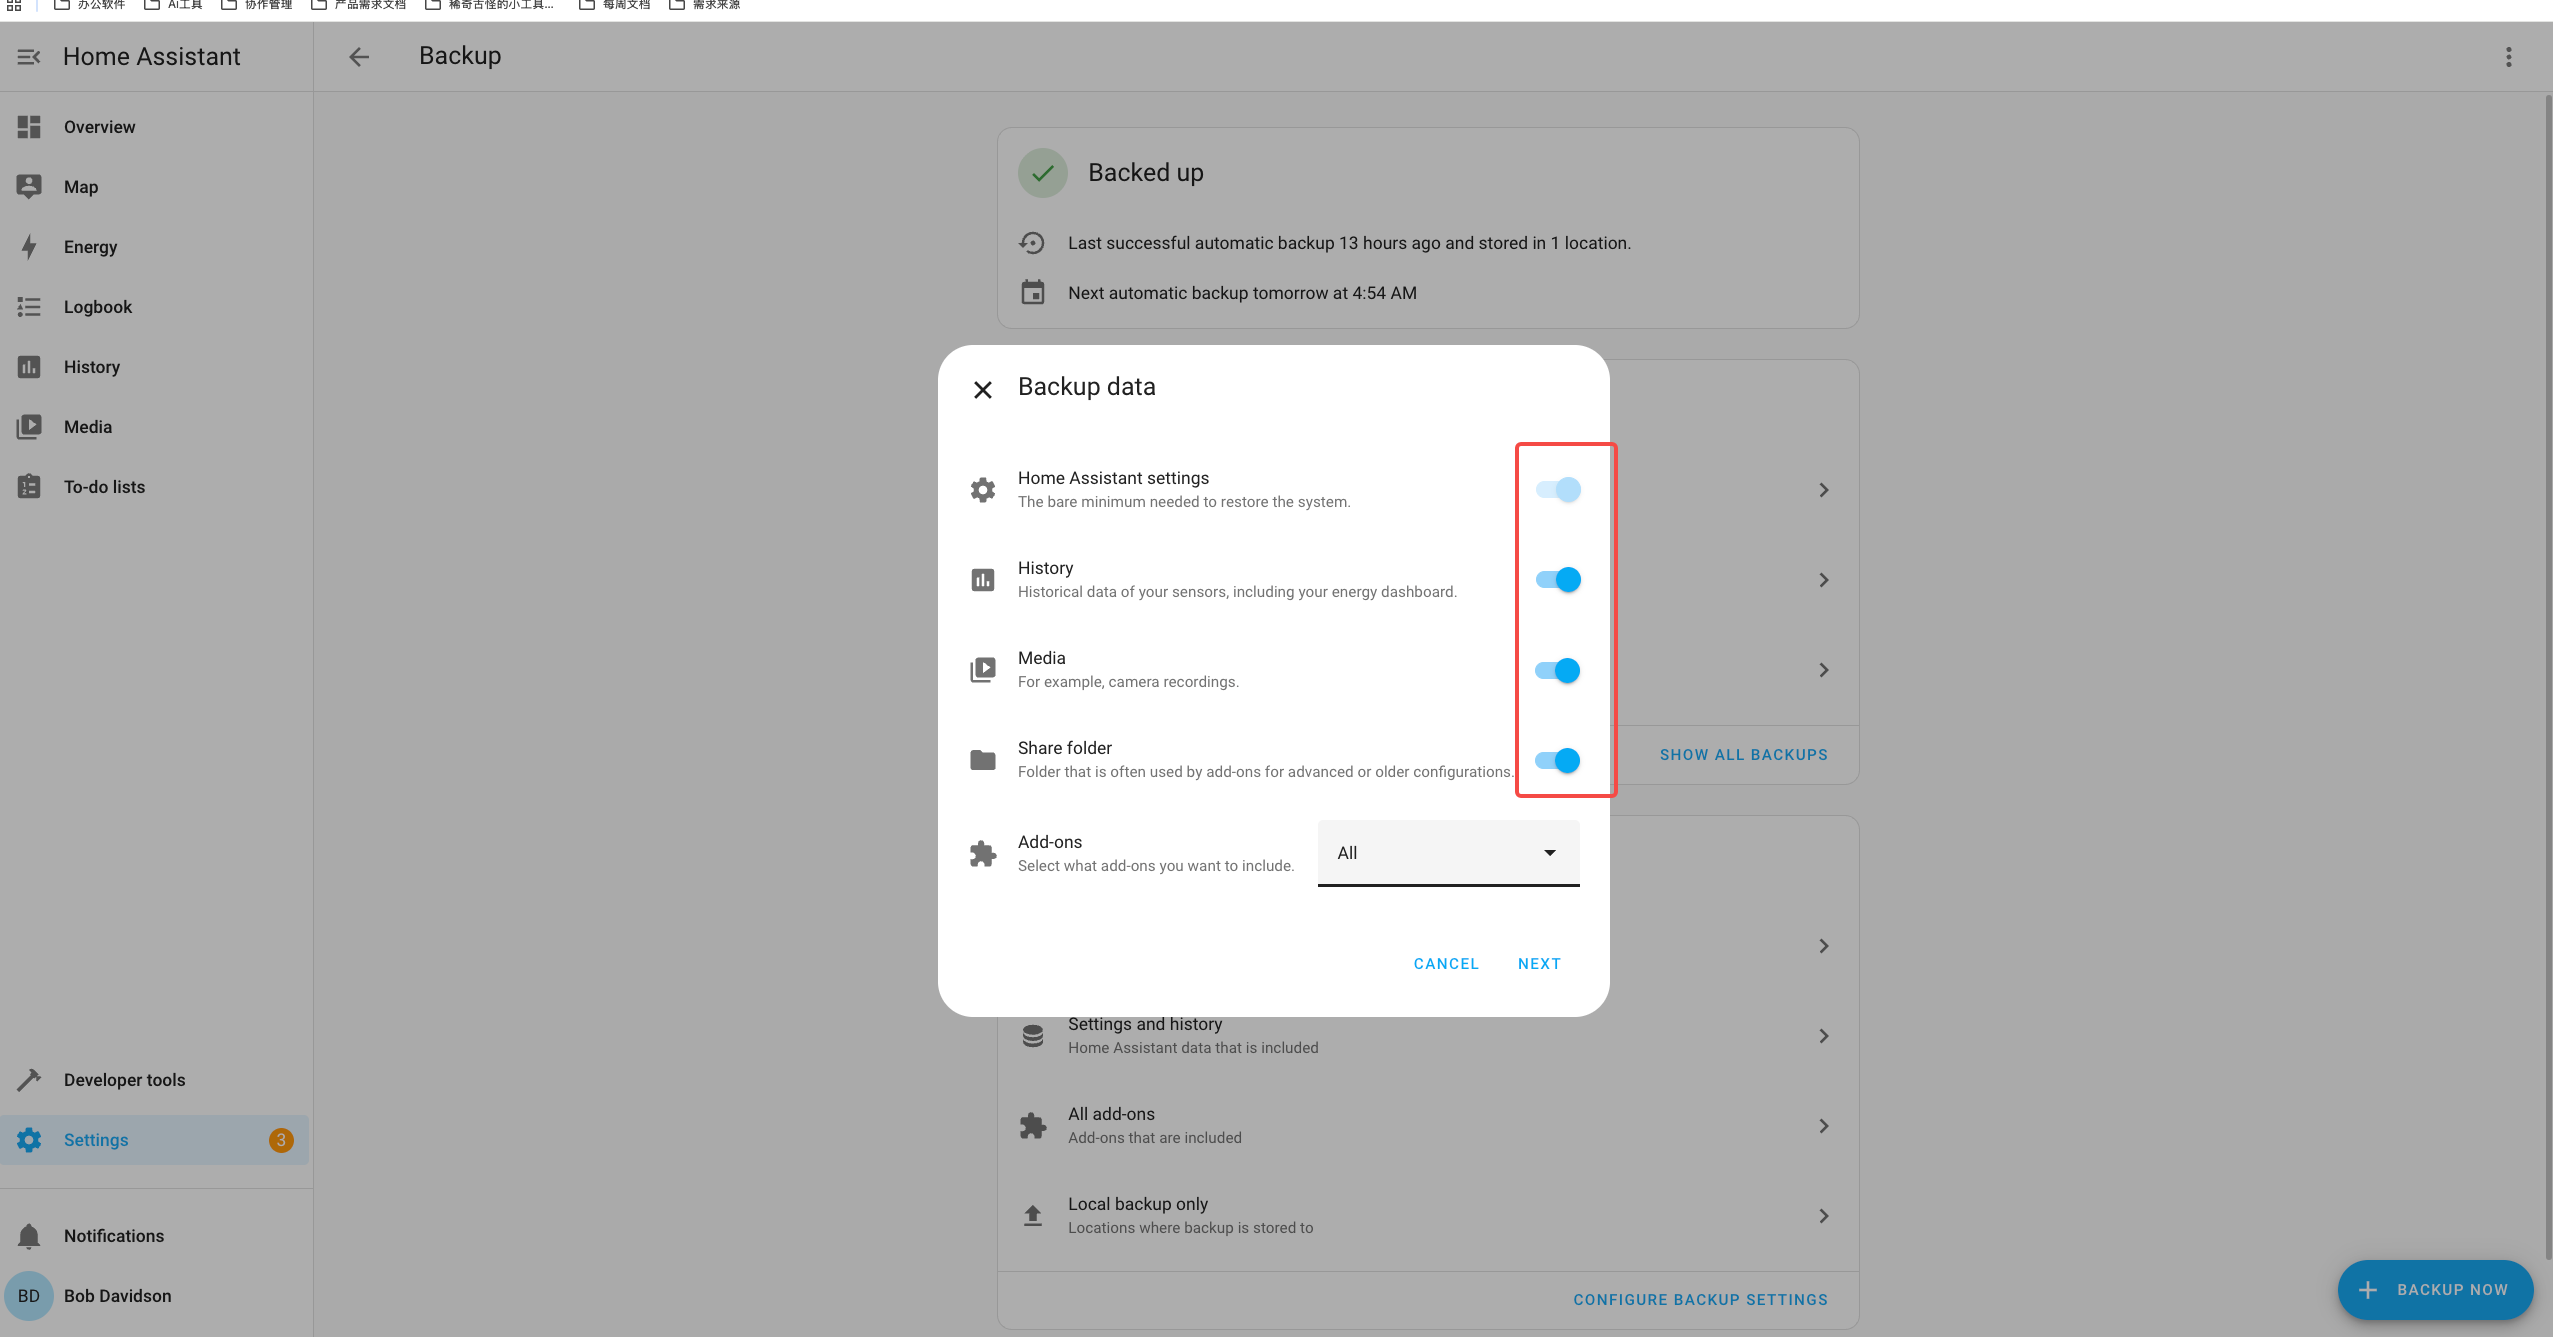Click the BD user avatar
Screen dimensions: 2553x1337
pyautogui.click(x=29, y=1296)
